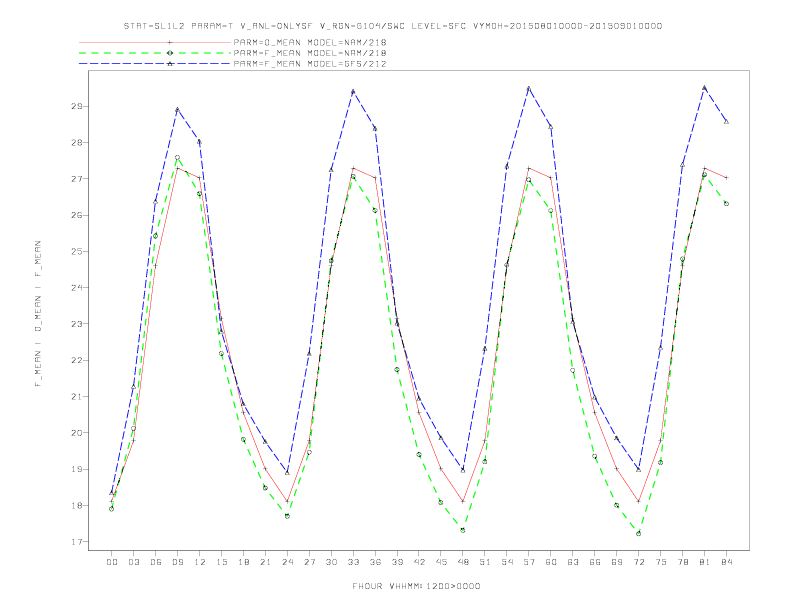Image resolution: width=792 pixels, height=612 pixels.
Task: Click the green legend line circle marker
Action: (x=170, y=53)
